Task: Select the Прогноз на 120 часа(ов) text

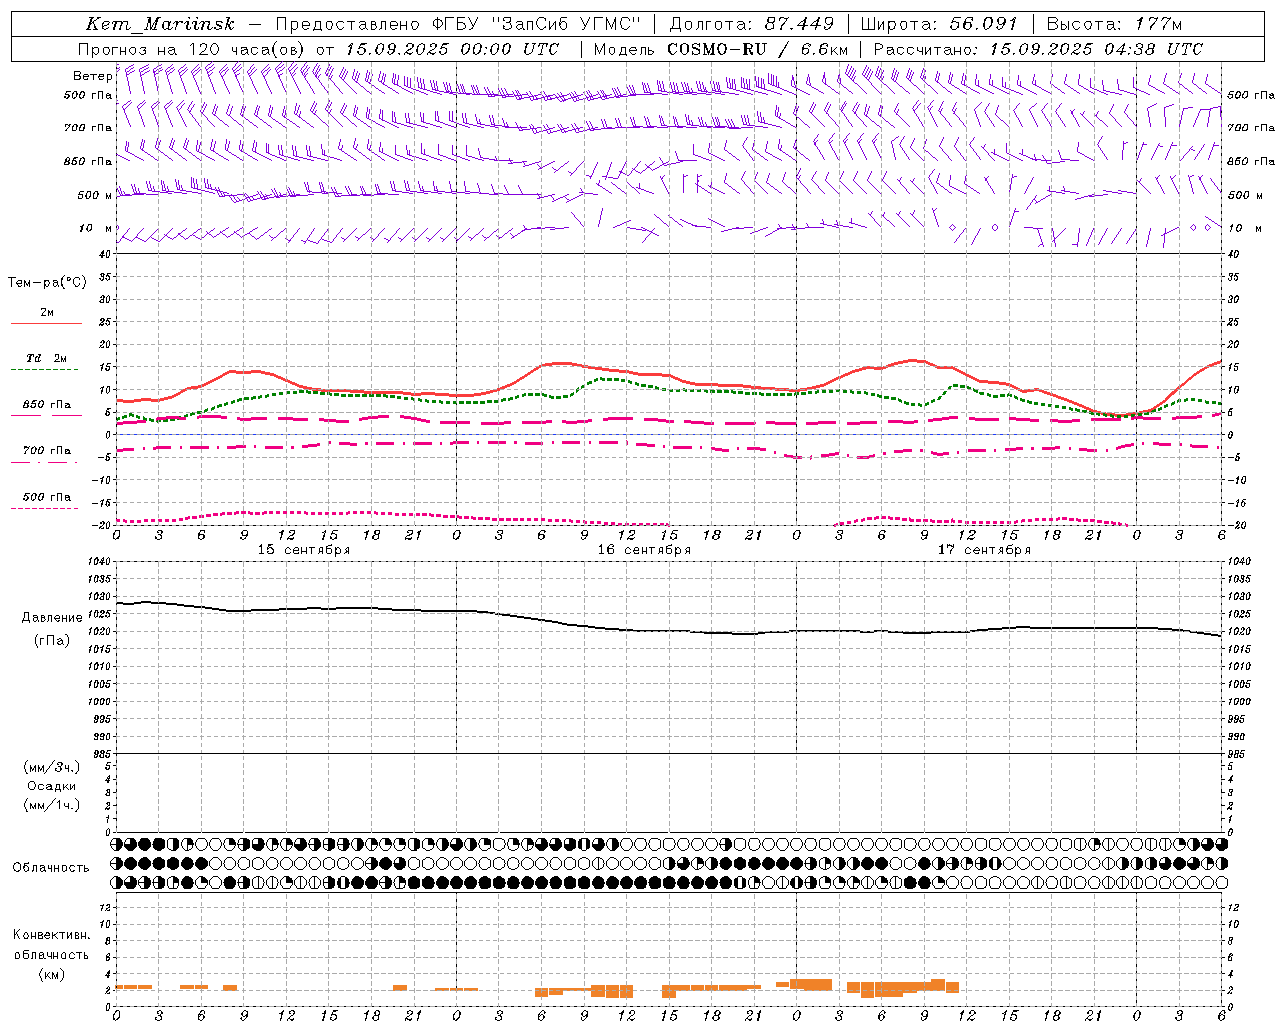Action: 192,49
